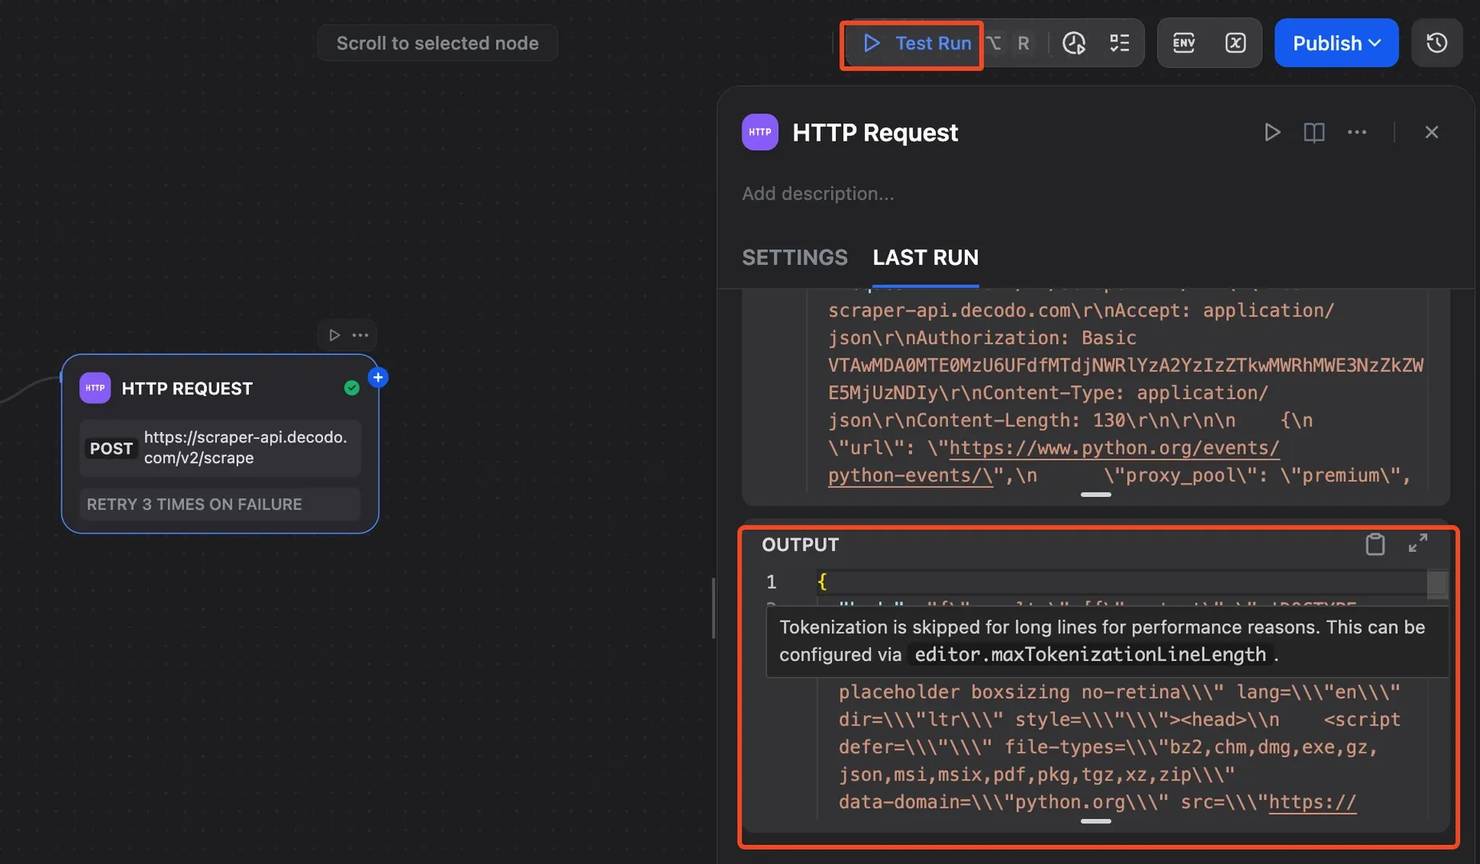
Task: Click the Add description field
Action: [x=818, y=194]
